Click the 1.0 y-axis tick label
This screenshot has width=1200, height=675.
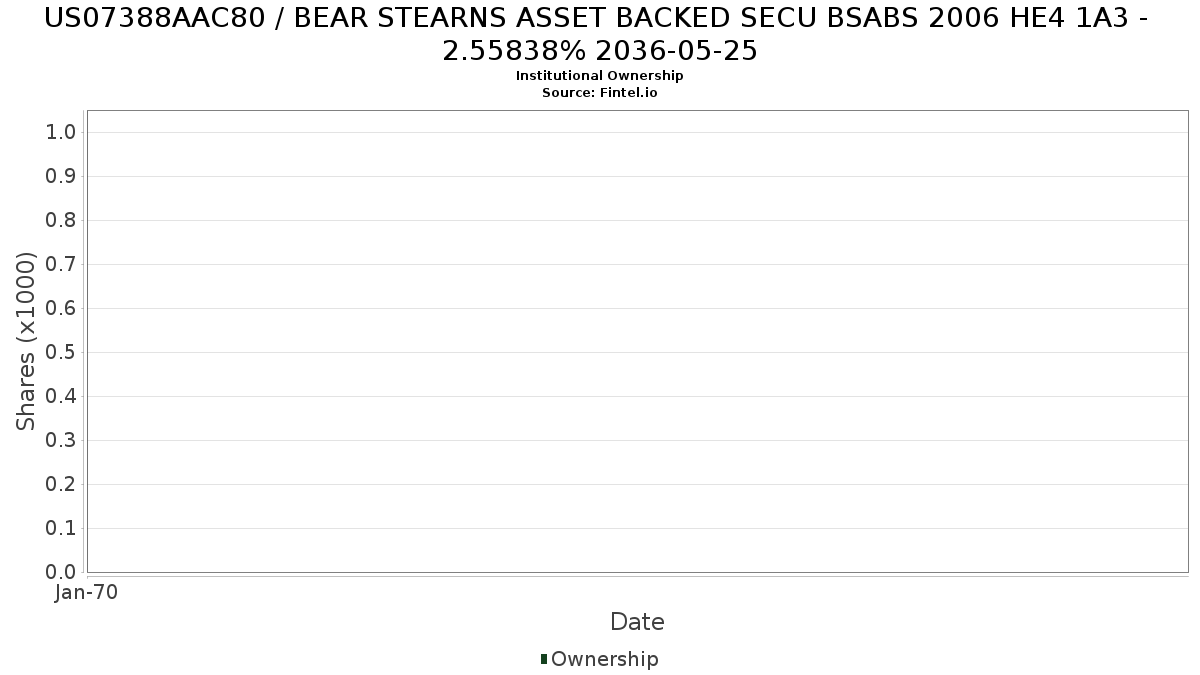(61, 132)
